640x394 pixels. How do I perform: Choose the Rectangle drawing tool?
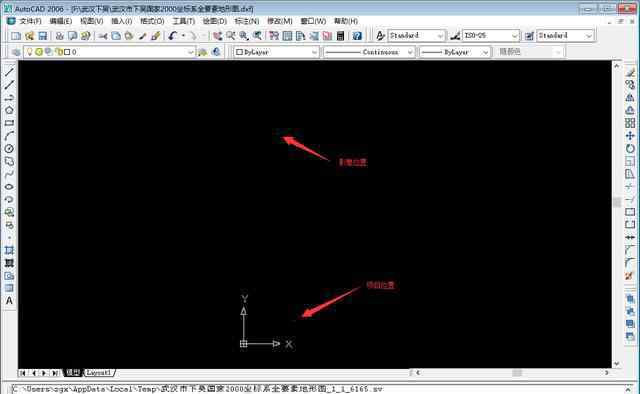9,123
